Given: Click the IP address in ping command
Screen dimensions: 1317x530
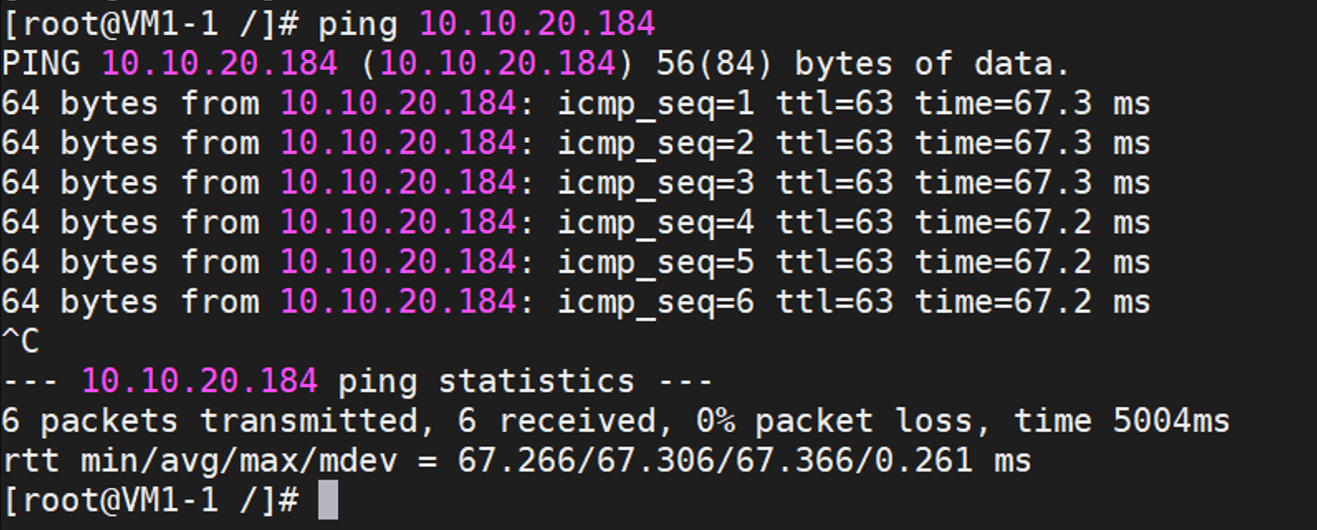Looking at the screenshot, I should (537, 24).
